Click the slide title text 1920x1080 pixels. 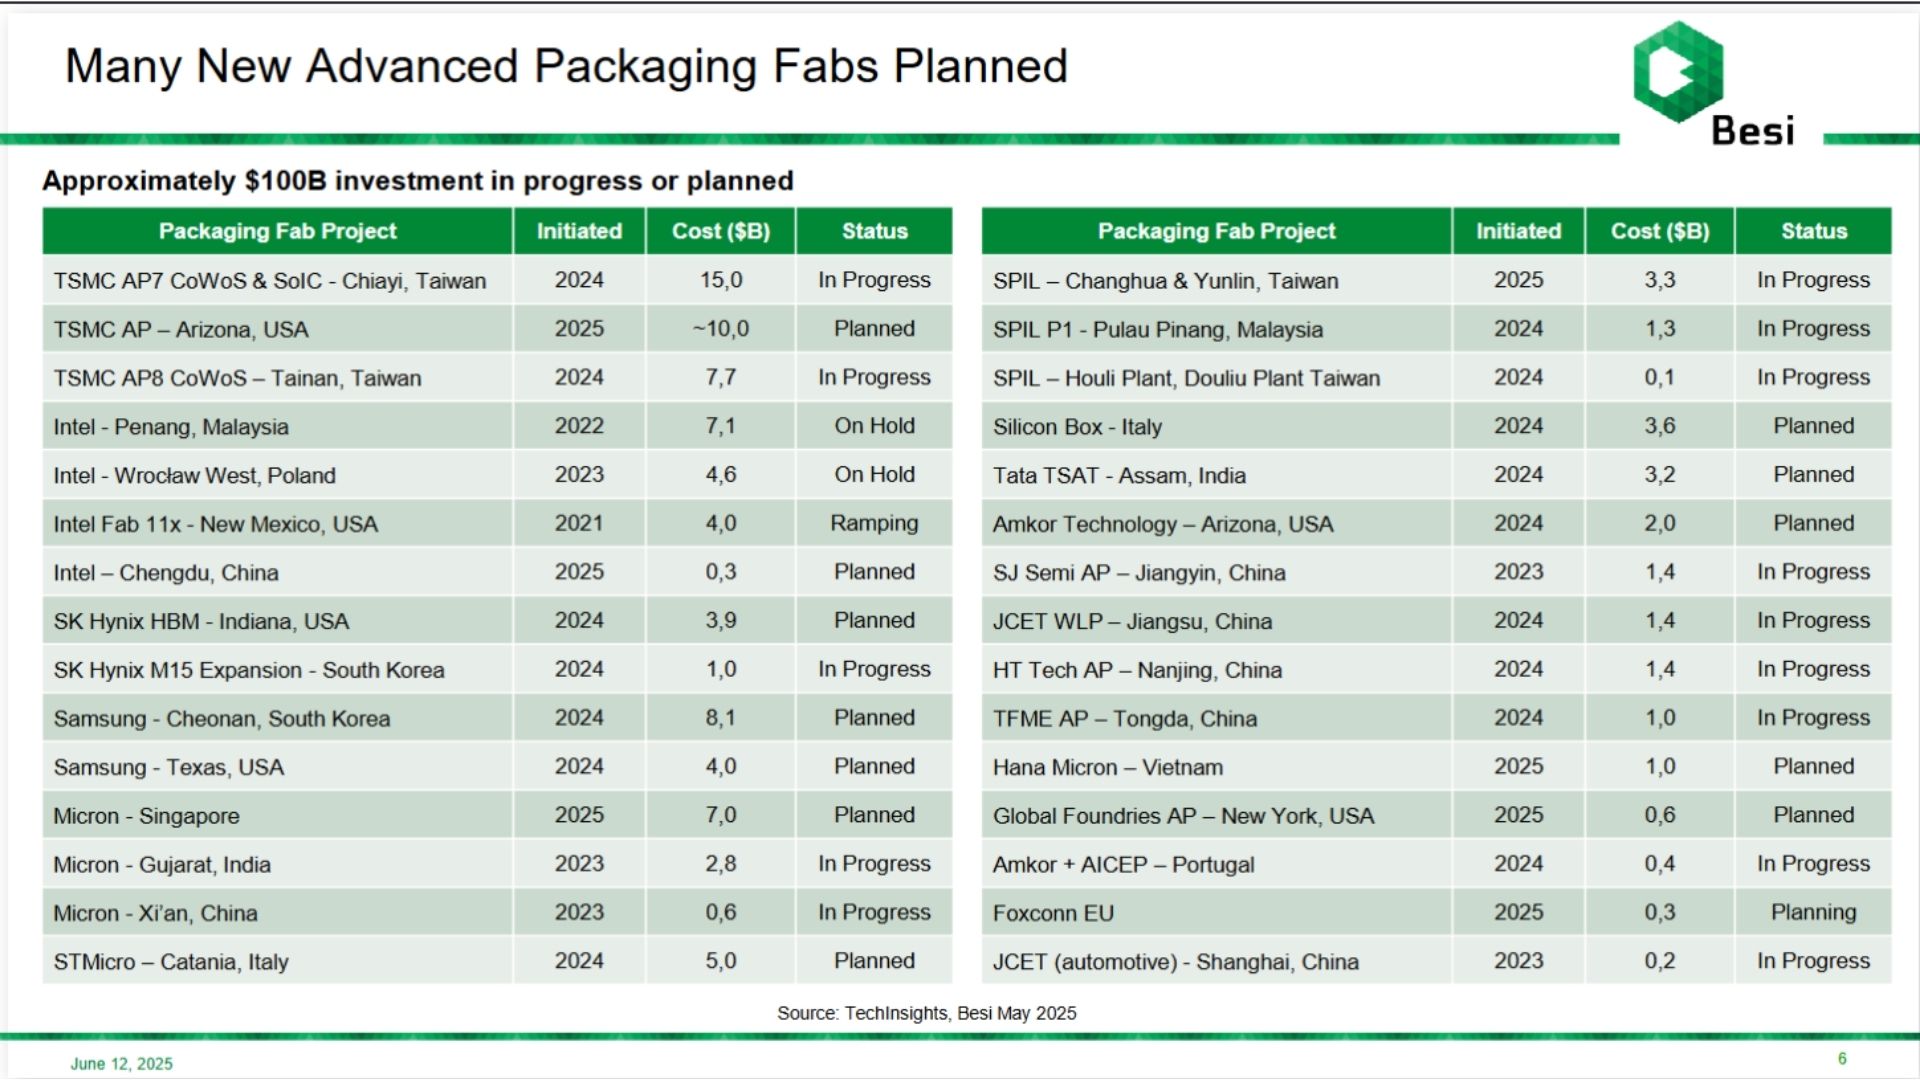tap(566, 66)
